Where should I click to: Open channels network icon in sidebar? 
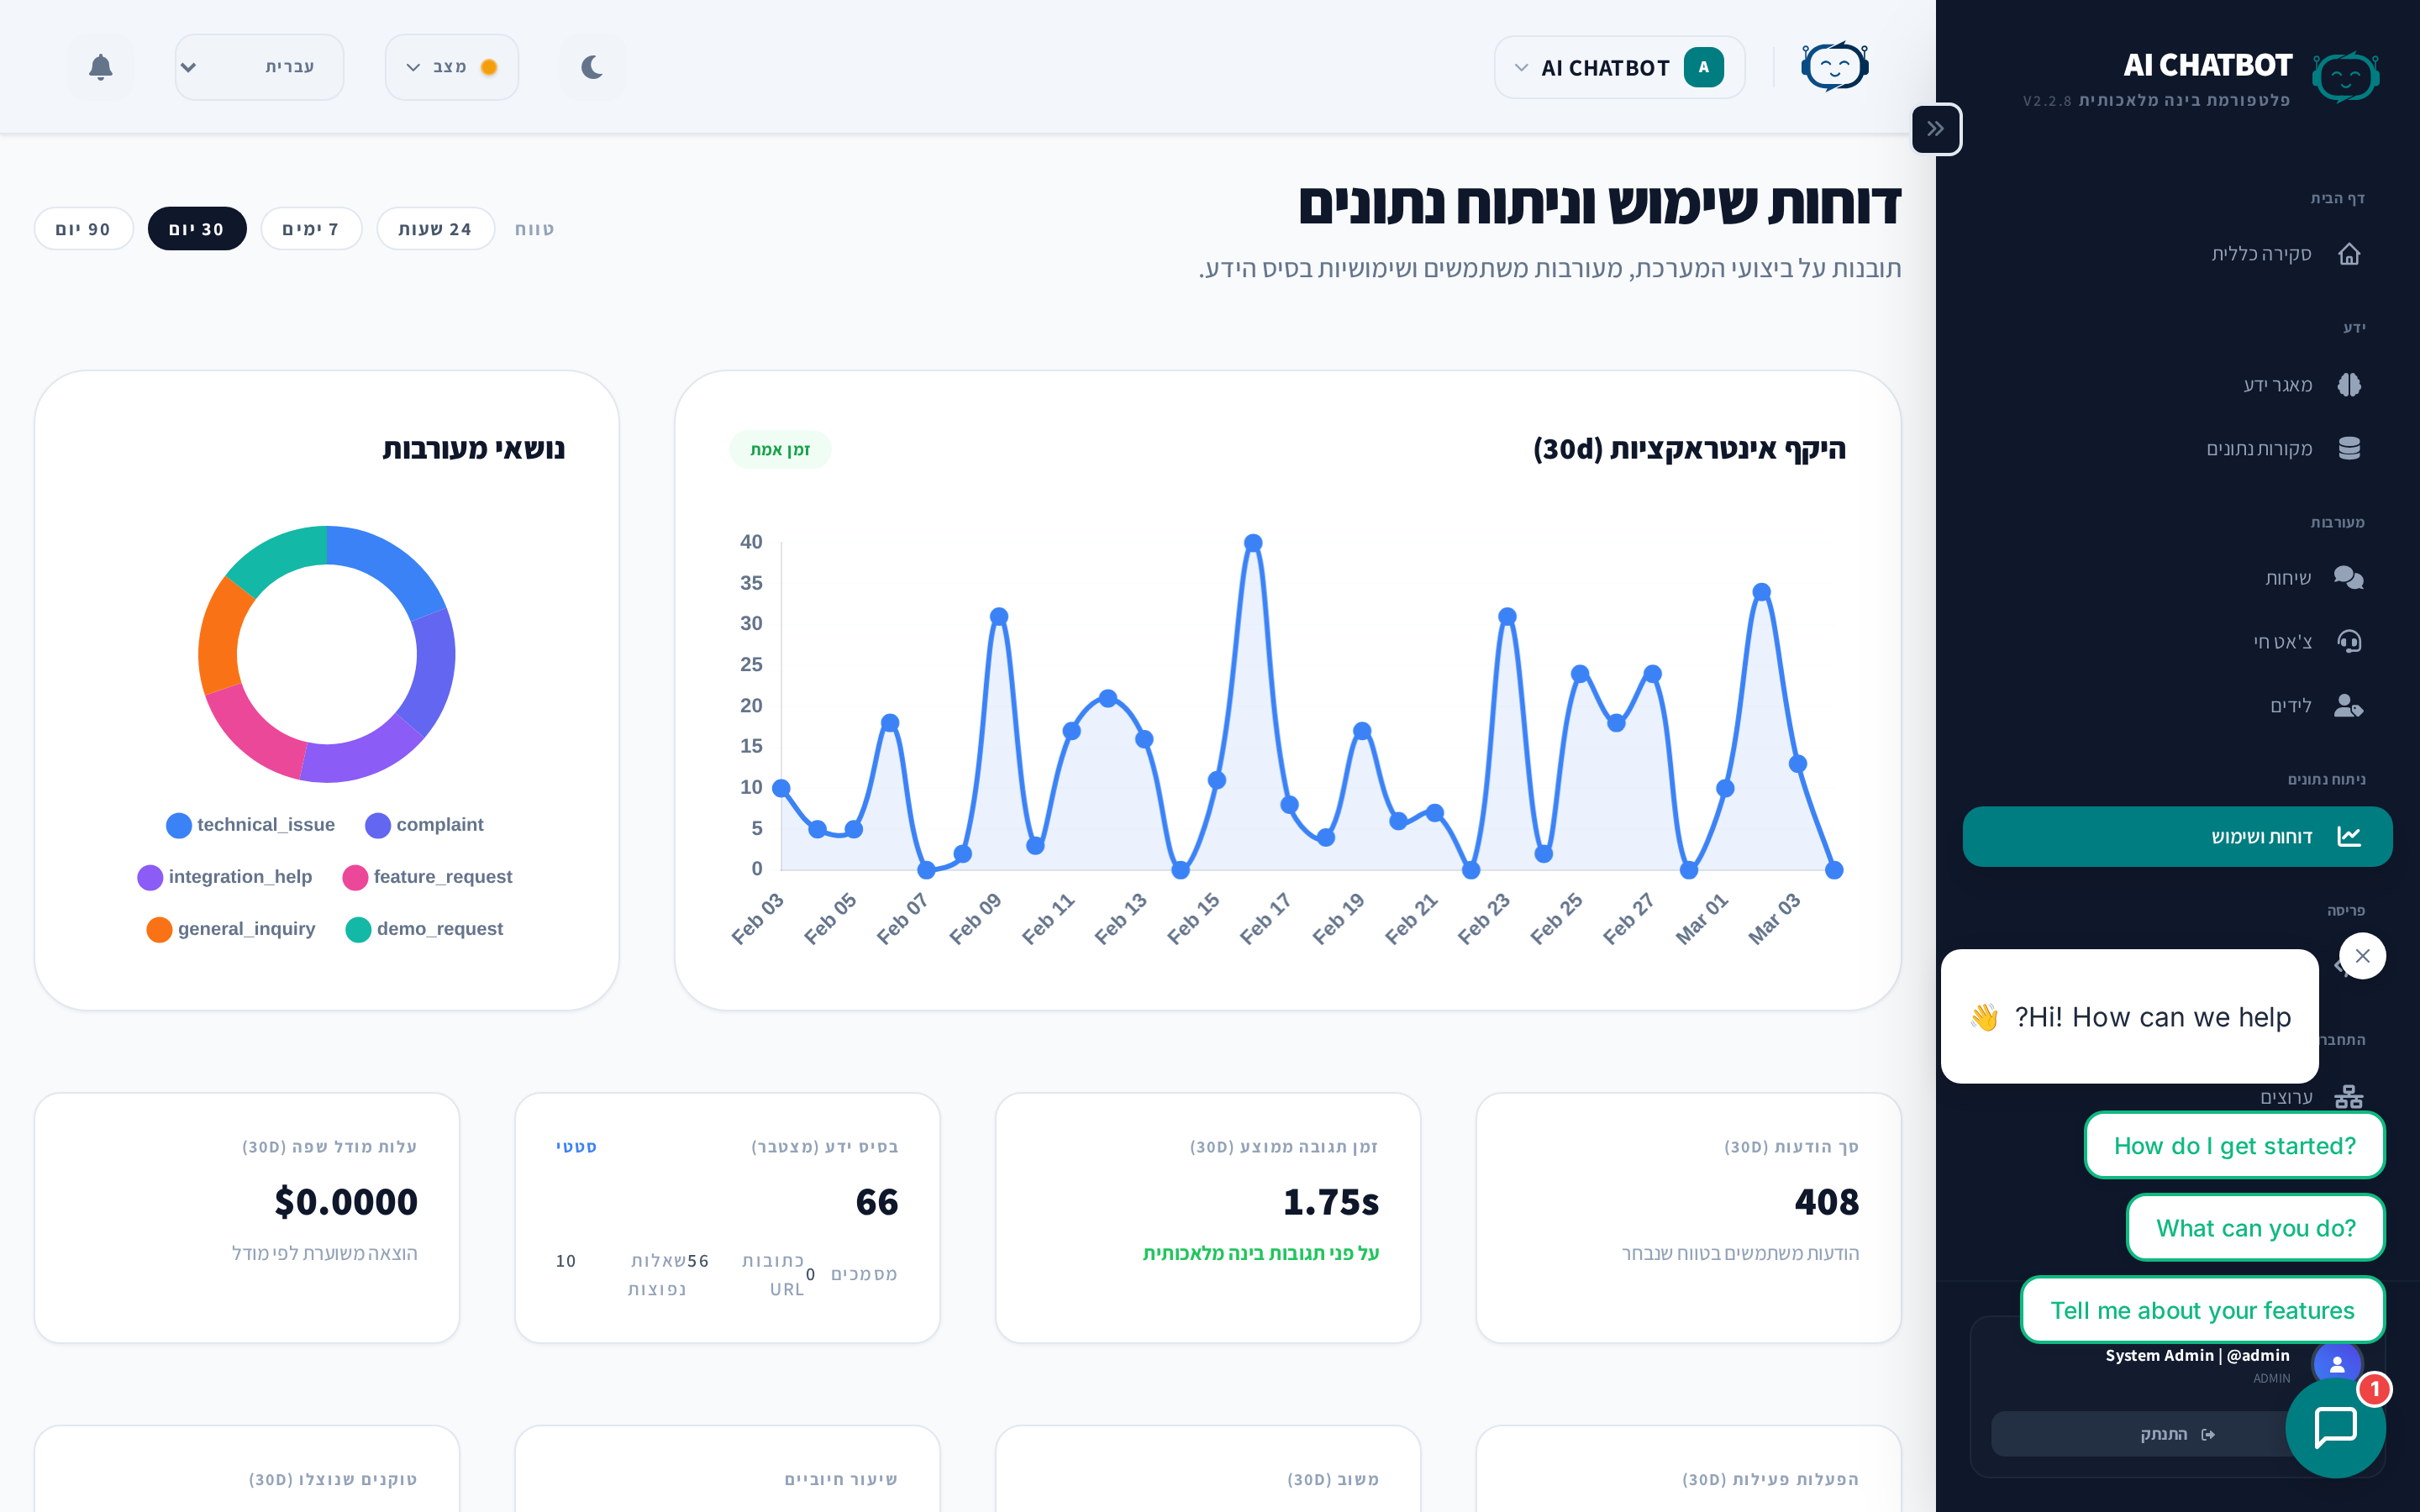coord(2348,1097)
